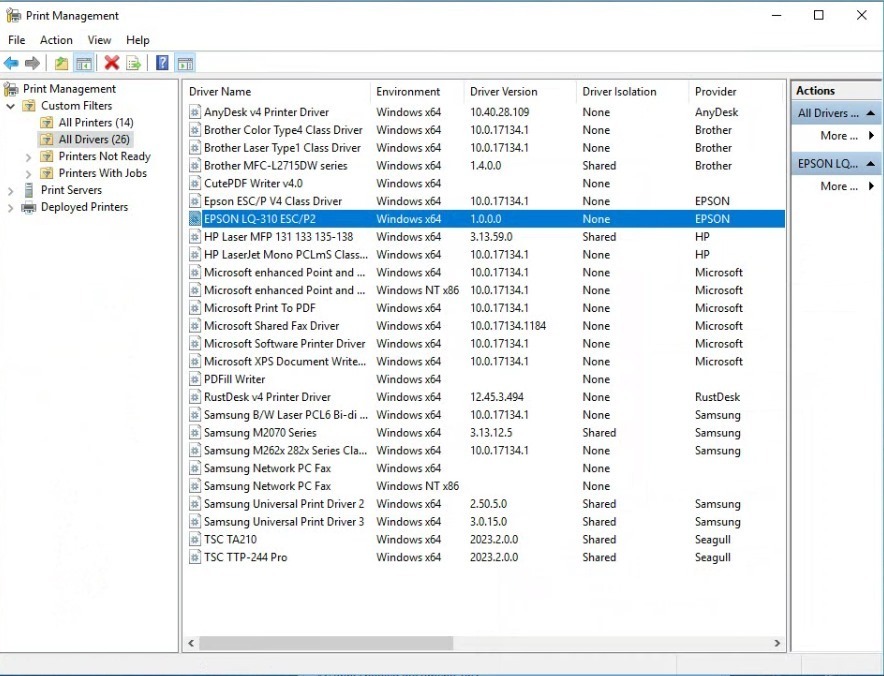Click the Up one level toolbar icon
Image resolution: width=884 pixels, height=676 pixels.
(61, 63)
